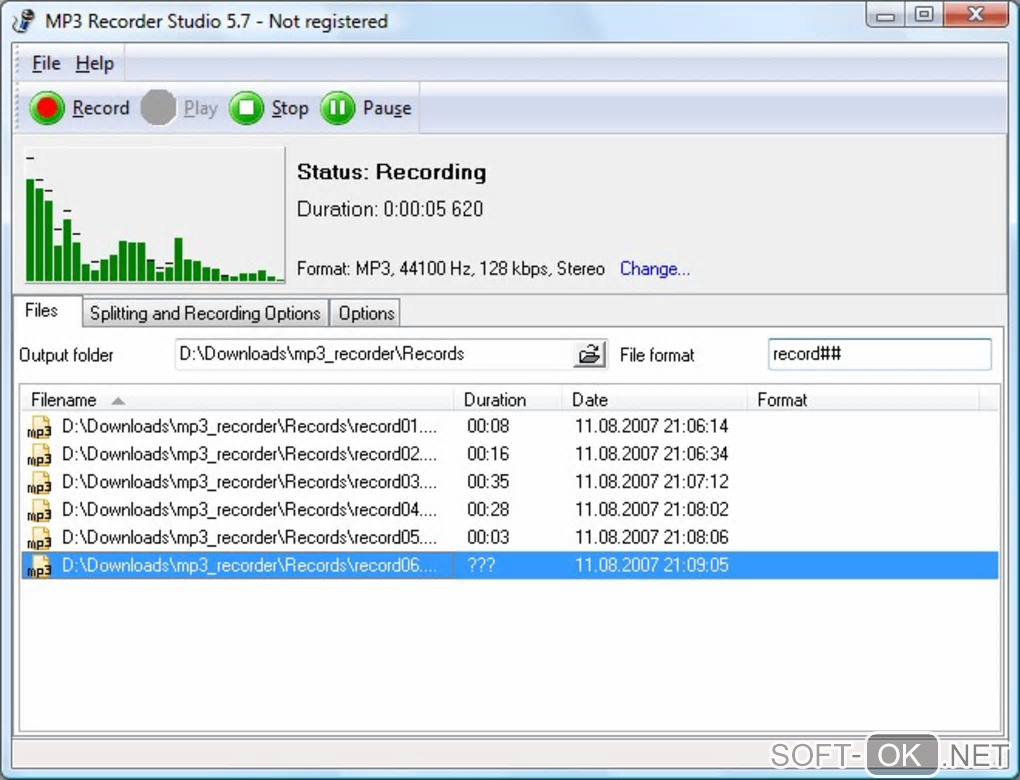1020x780 pixels.
Task: Select the record02 file row
Action: click(510, 455)
